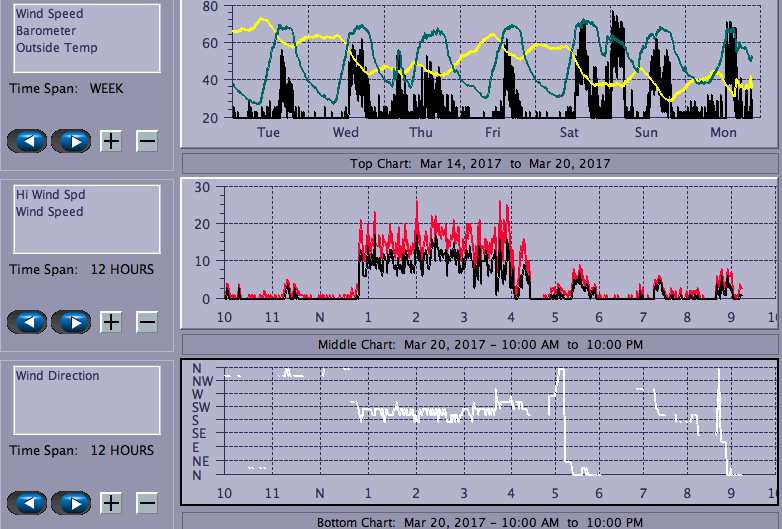The height and width of the screenshot is (529, 782).
Task: Select Hi Wind Spd in the middle list
Action: tap(49, 195)
